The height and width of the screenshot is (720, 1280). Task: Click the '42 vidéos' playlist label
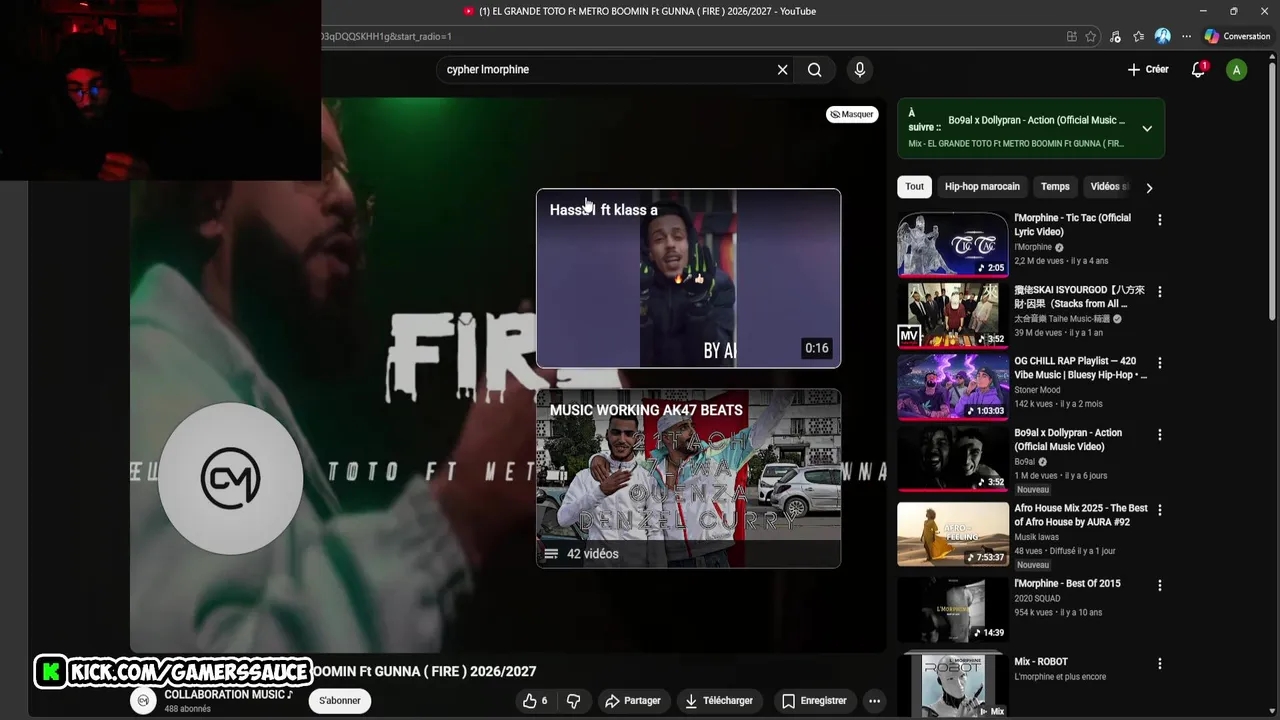tap(592, 554)
